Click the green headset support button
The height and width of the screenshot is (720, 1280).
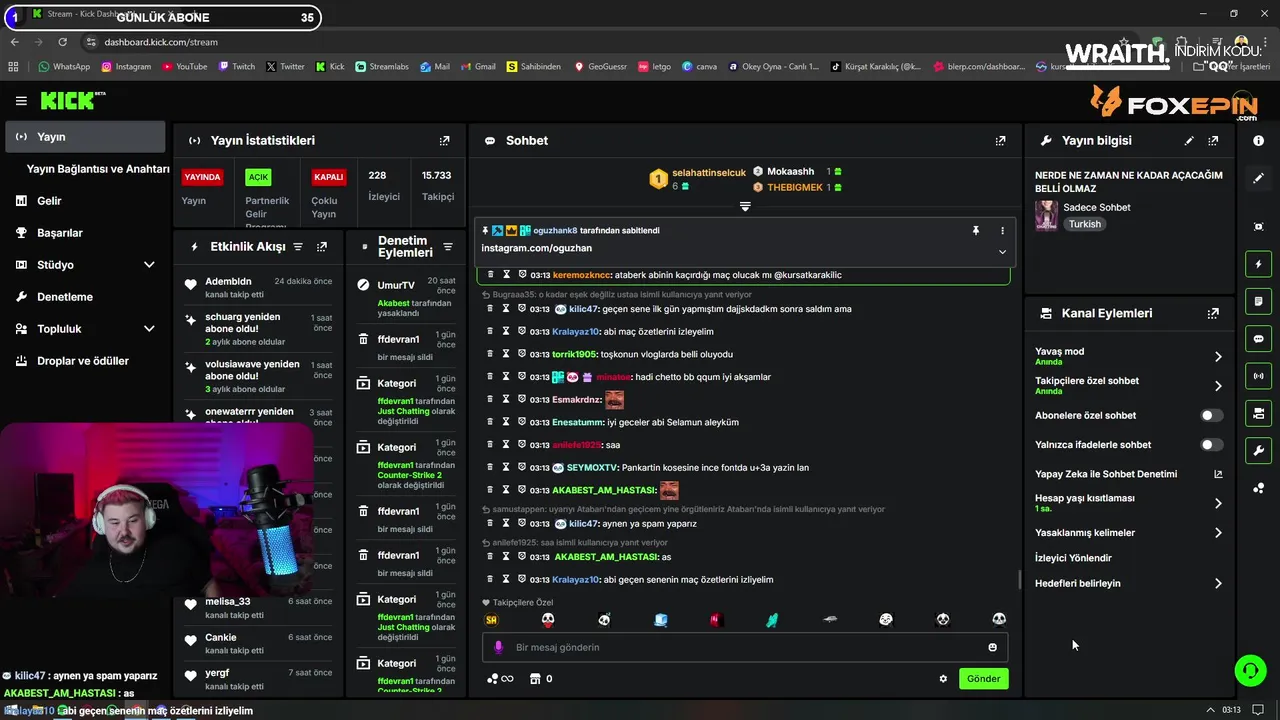point(1250,670)
